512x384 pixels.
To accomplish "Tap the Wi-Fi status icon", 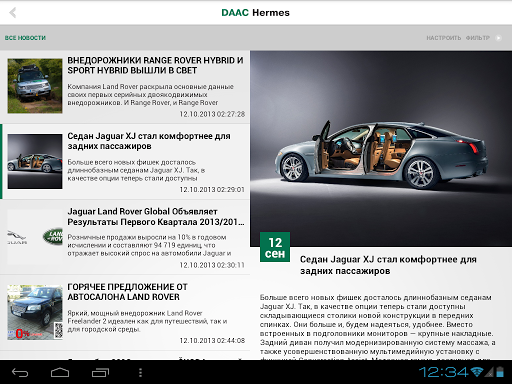I will click(x=477, y=372).
